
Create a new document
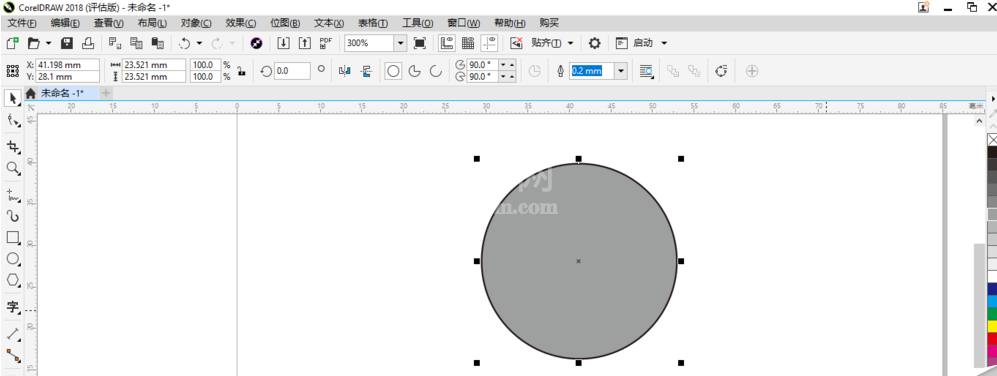coord(12,43)
